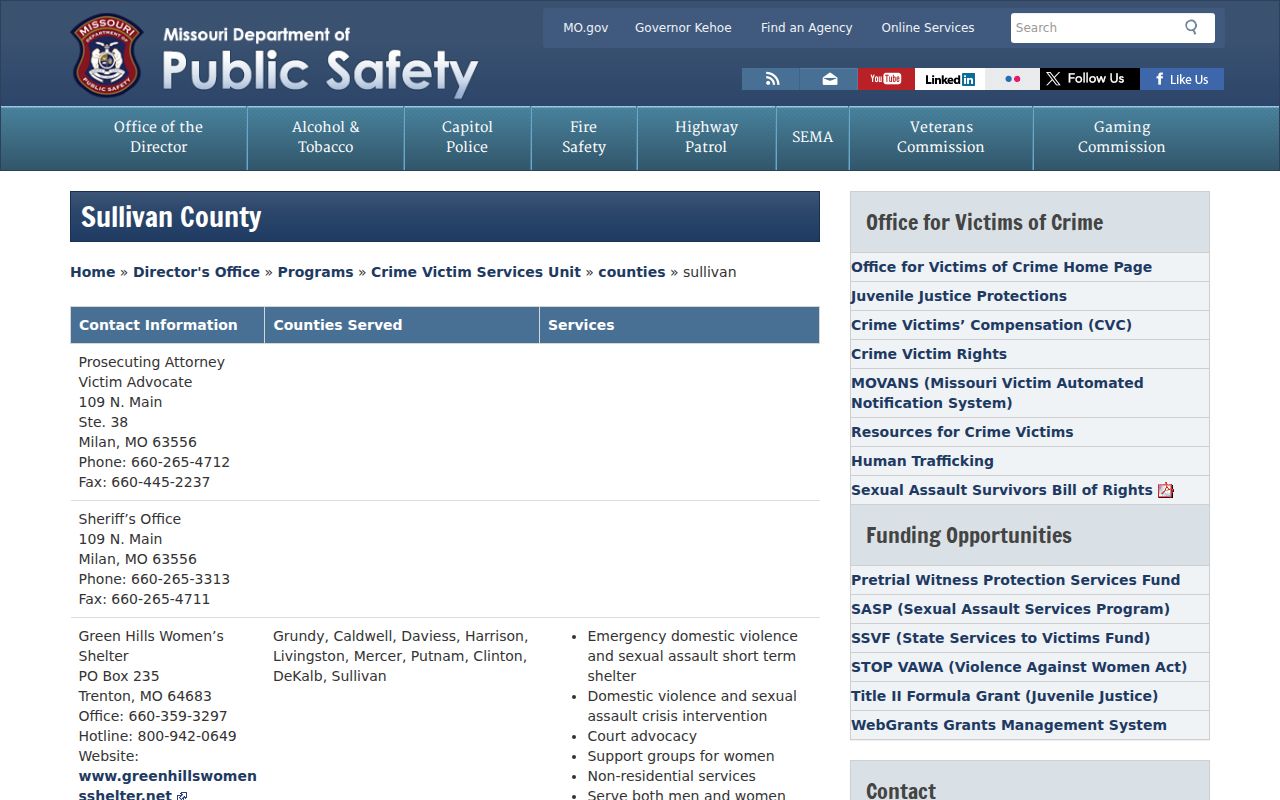Go to Online Services
The image size is (1280, 800).
coord(928,28)
